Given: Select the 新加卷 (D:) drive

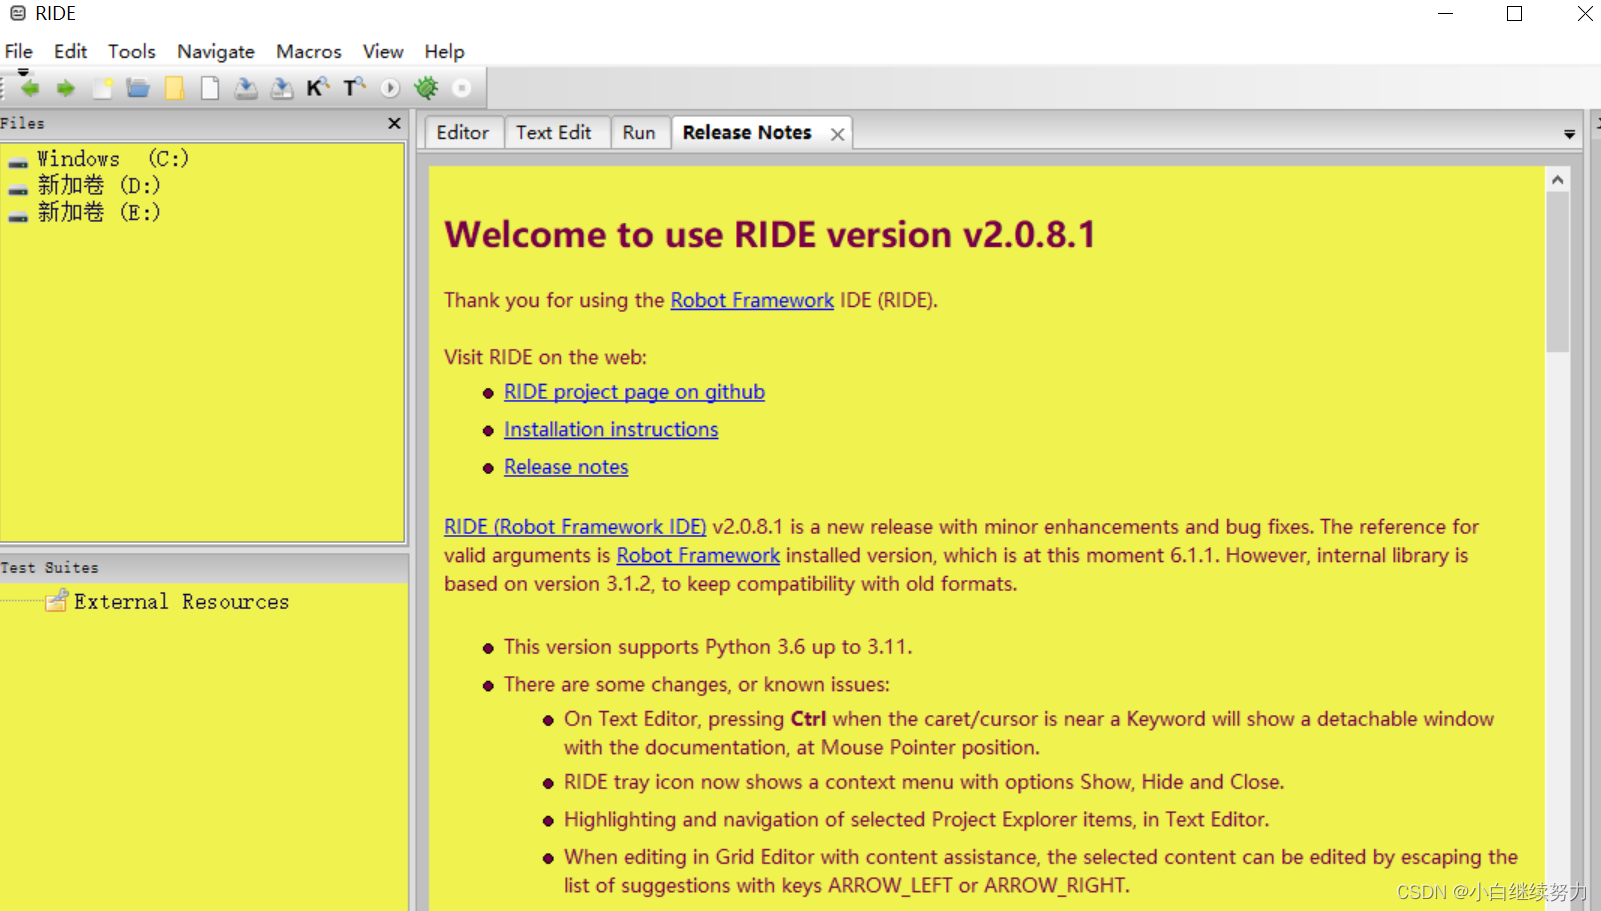Looking at the screenshot, I should coord(99,186).
